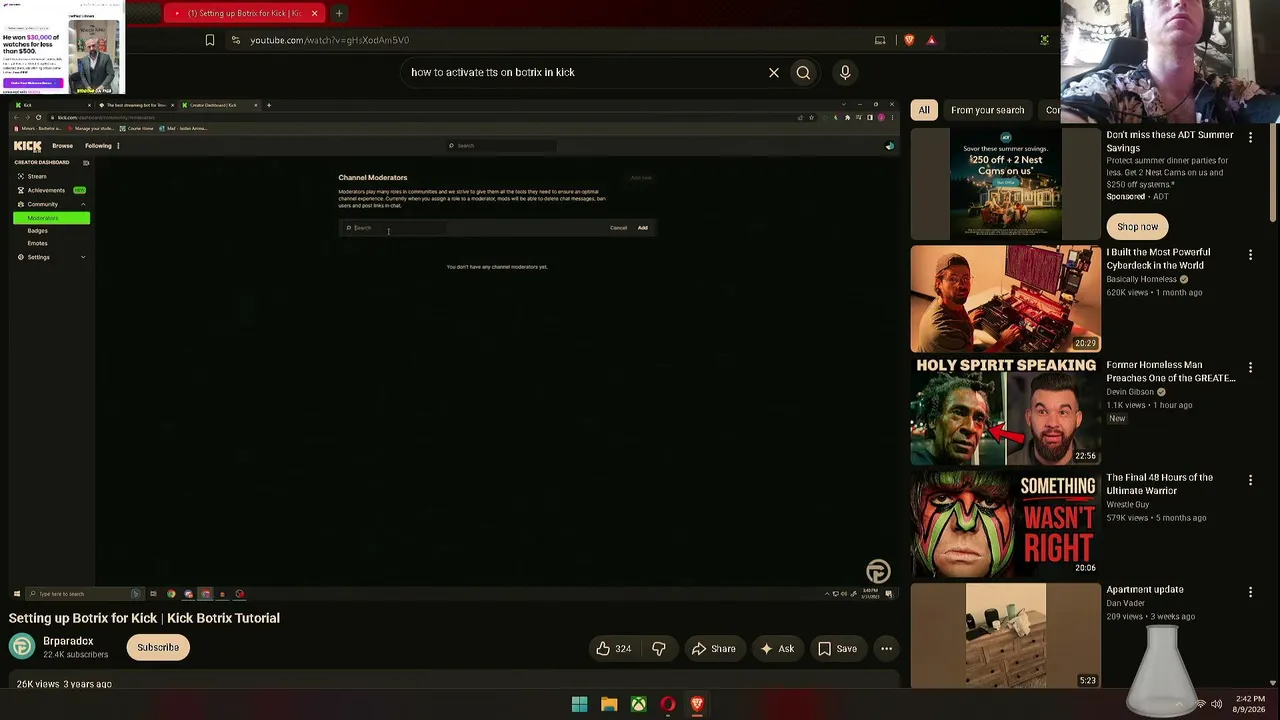Click the YouTube search magnifier button
The height and width of the screenshot is (720, 1280).
pos(803,72)
